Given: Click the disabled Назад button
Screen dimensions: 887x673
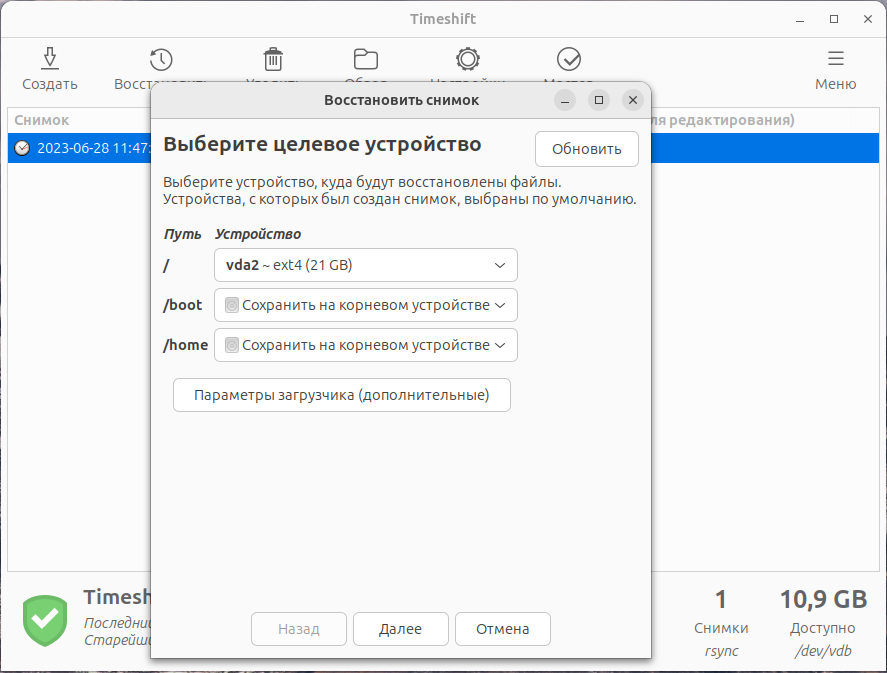Looking at the screenshot, I should (x=299, y=629).
